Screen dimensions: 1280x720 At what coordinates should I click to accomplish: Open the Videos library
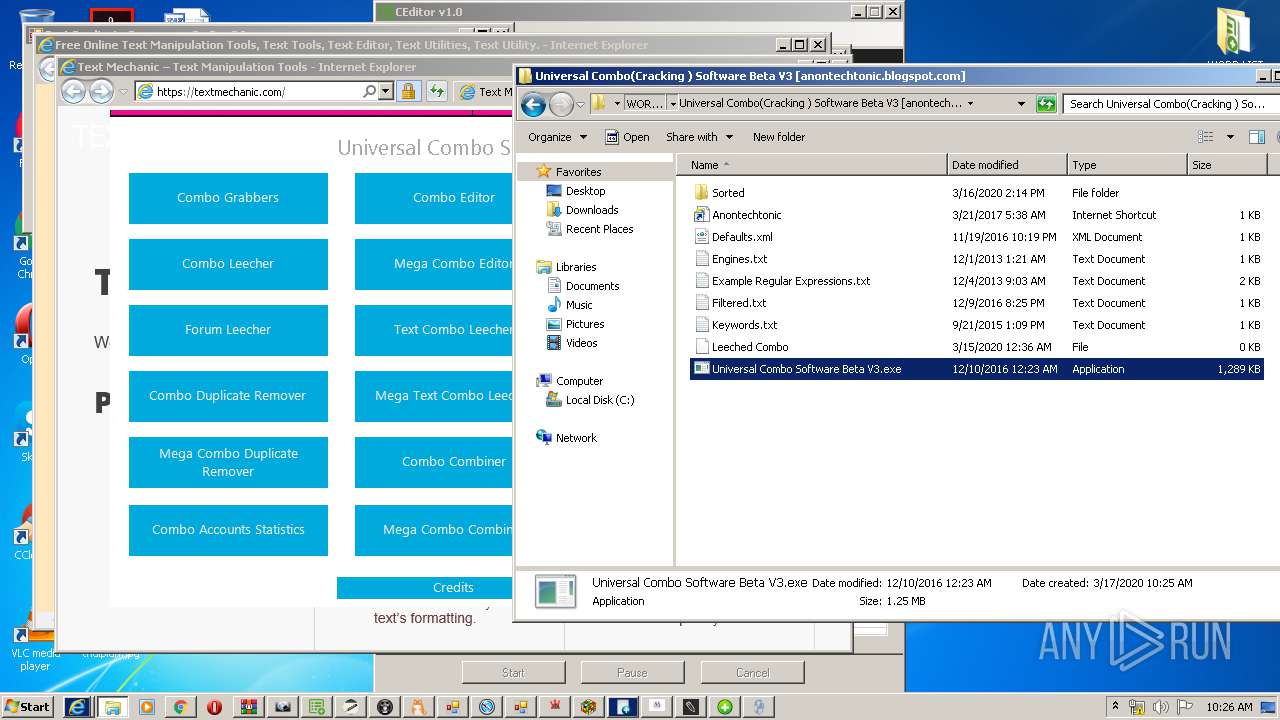pos(581,343)
